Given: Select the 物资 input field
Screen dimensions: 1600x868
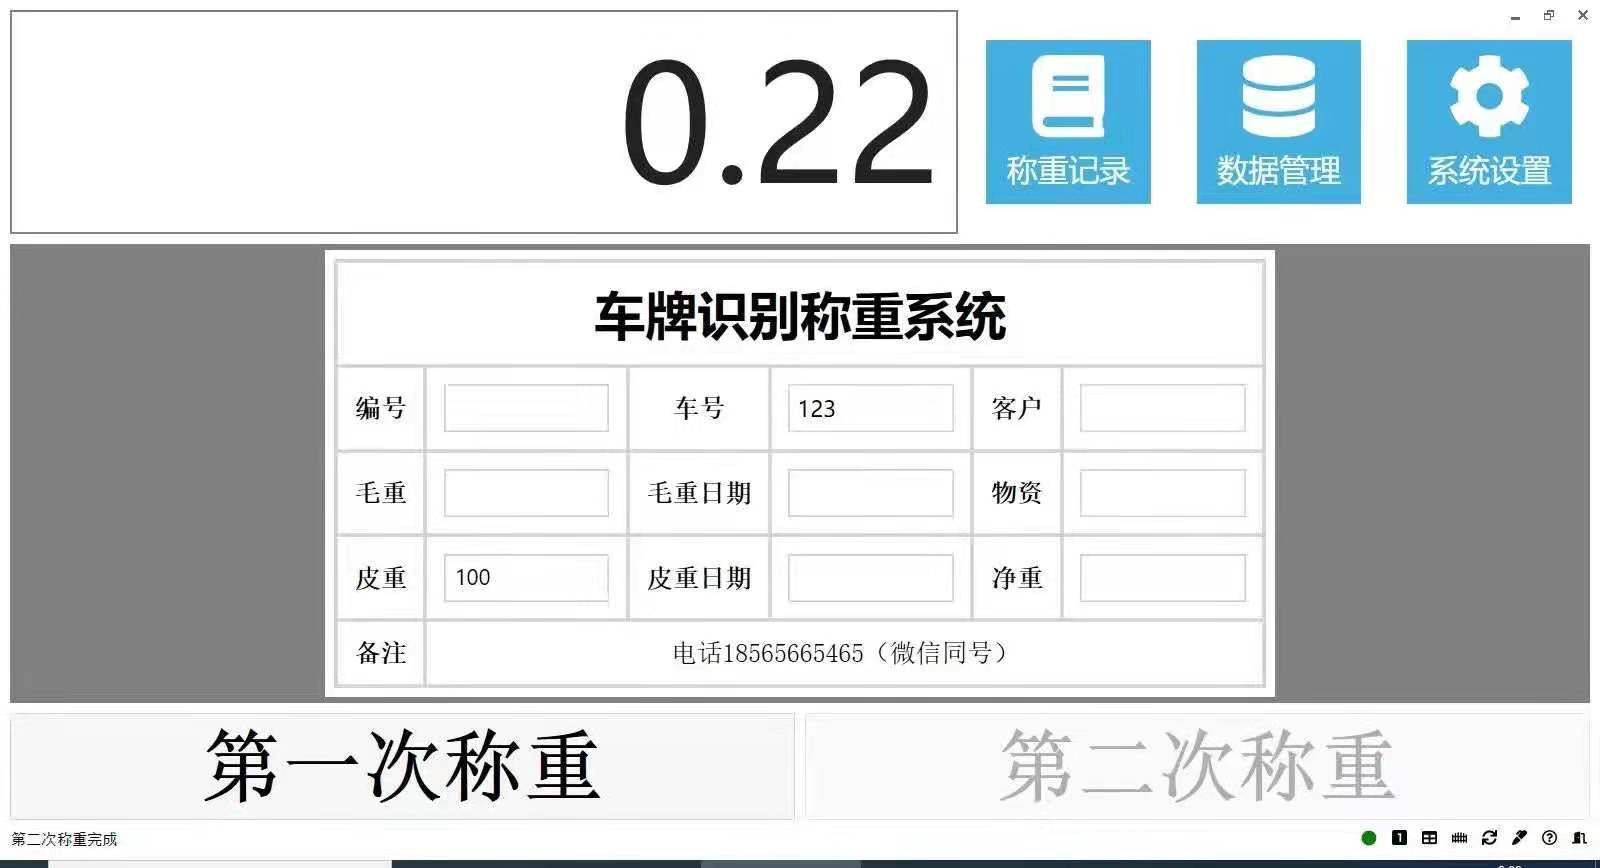Looking at the screenshot, I should [x=1162, y=493].
